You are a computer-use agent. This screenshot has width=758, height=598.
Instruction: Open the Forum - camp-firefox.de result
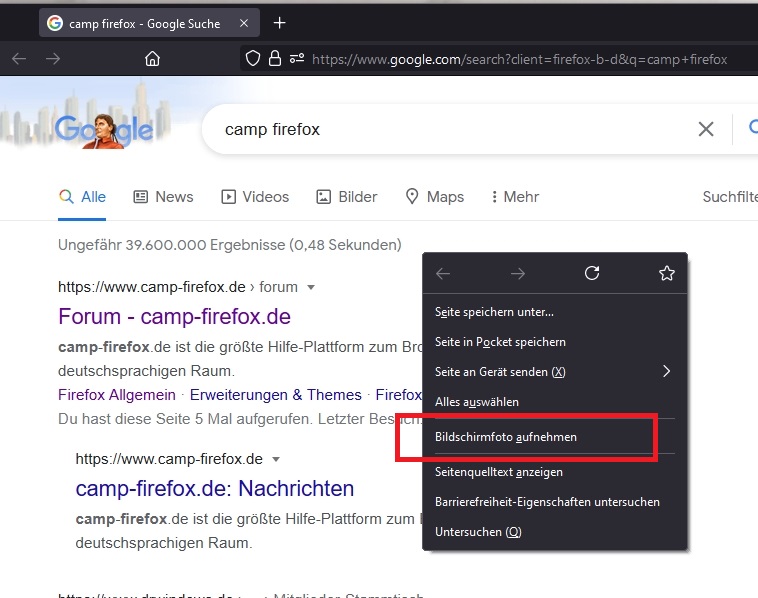click(174, 317)
